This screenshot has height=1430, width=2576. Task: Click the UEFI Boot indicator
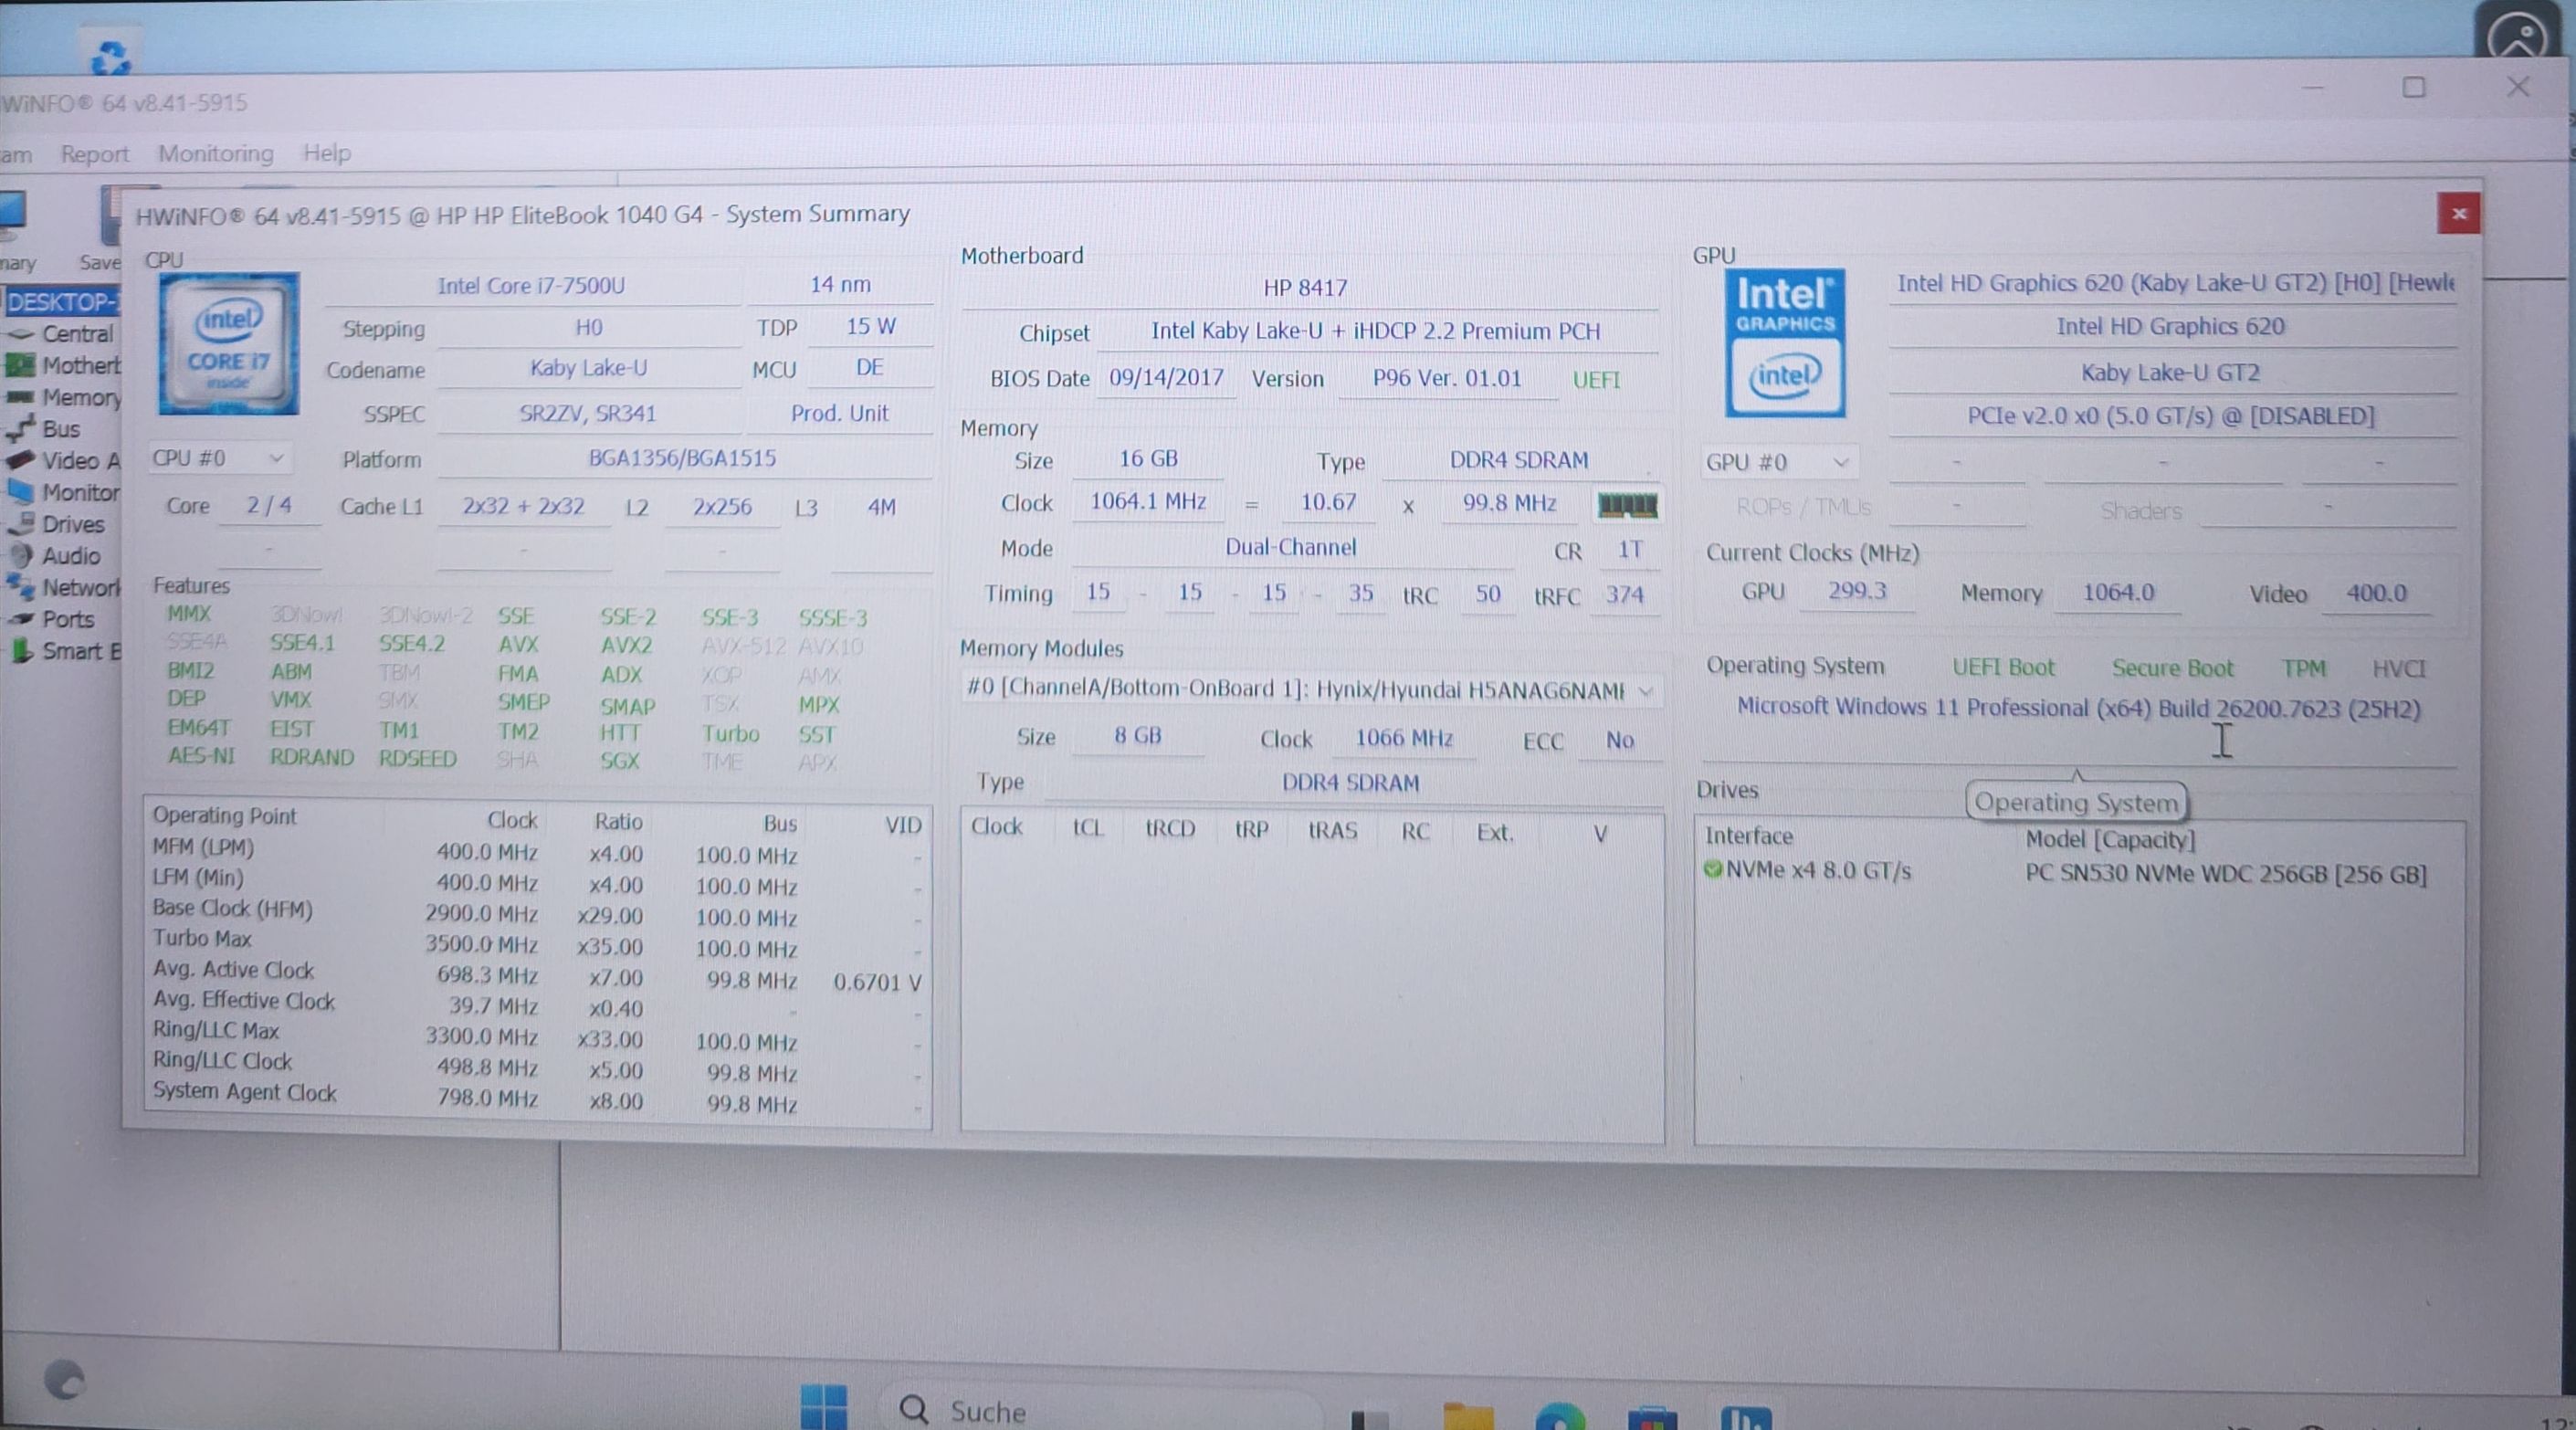(x=2003, y=668)
